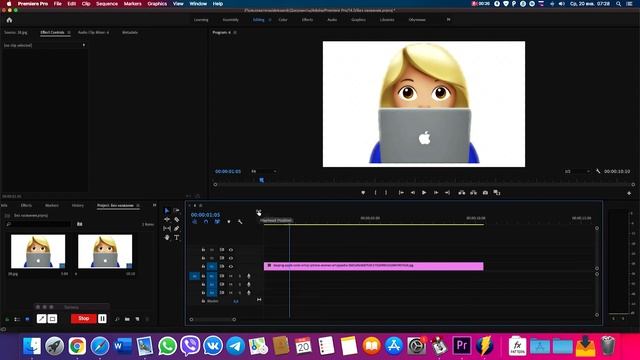The width and height of the screenshot is (640, 360).
Task: Open Program monitor settings wrench
Action: [x=598, y=171]
